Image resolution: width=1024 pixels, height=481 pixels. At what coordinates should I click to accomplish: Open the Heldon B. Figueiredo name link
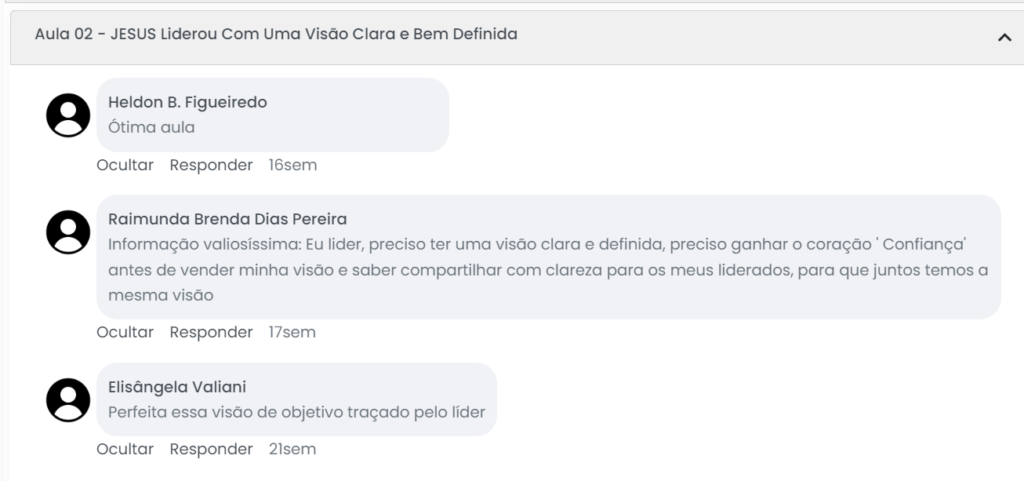[x=187, y=102]
